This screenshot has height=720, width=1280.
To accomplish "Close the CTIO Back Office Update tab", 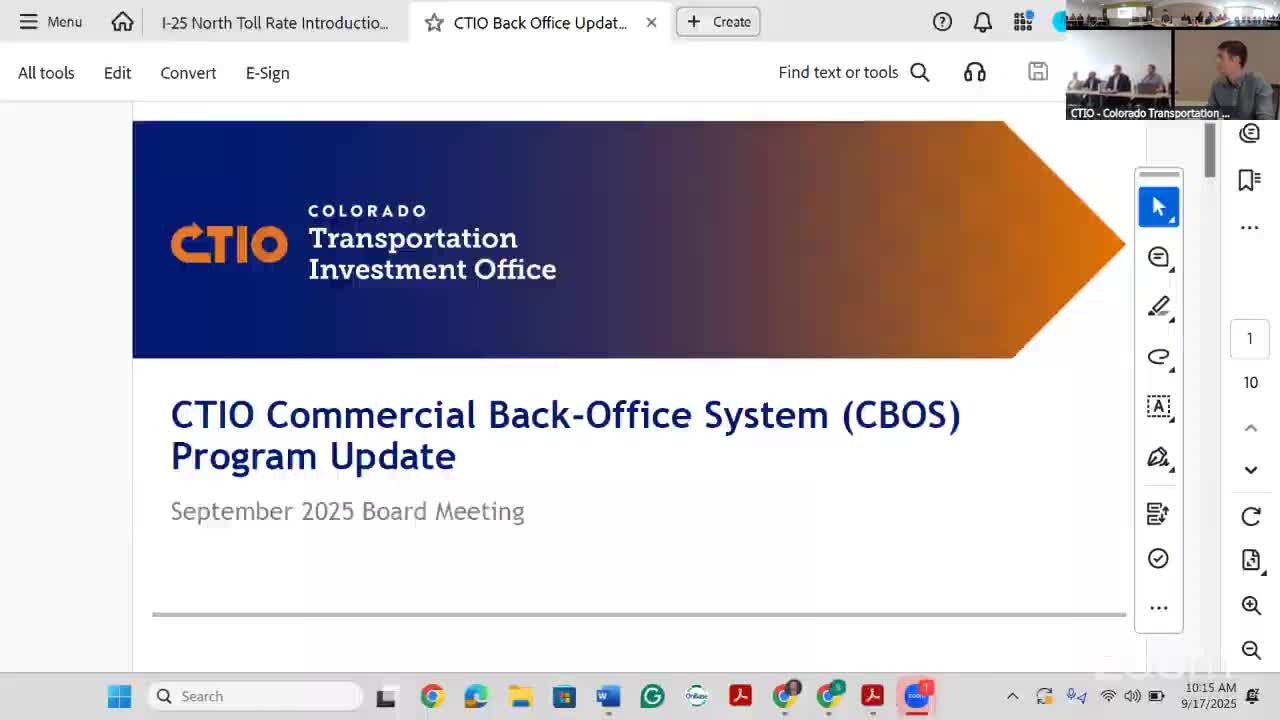I will (x=651, y=22).
